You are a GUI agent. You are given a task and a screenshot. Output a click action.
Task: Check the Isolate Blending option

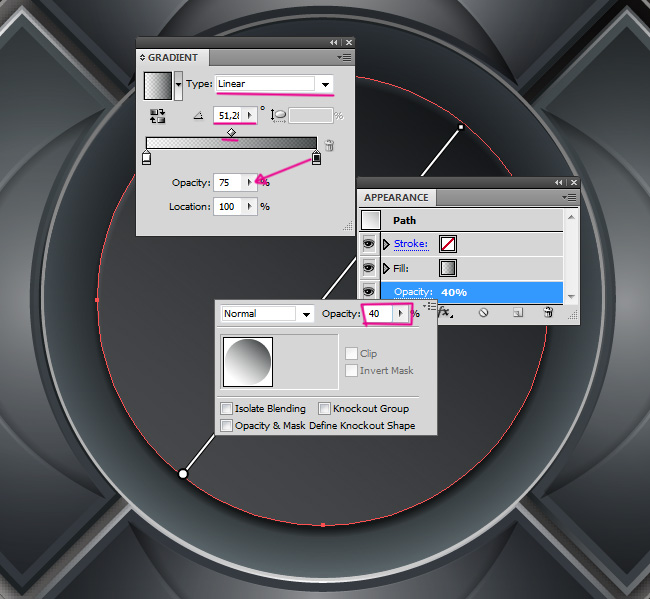(226, 408)
